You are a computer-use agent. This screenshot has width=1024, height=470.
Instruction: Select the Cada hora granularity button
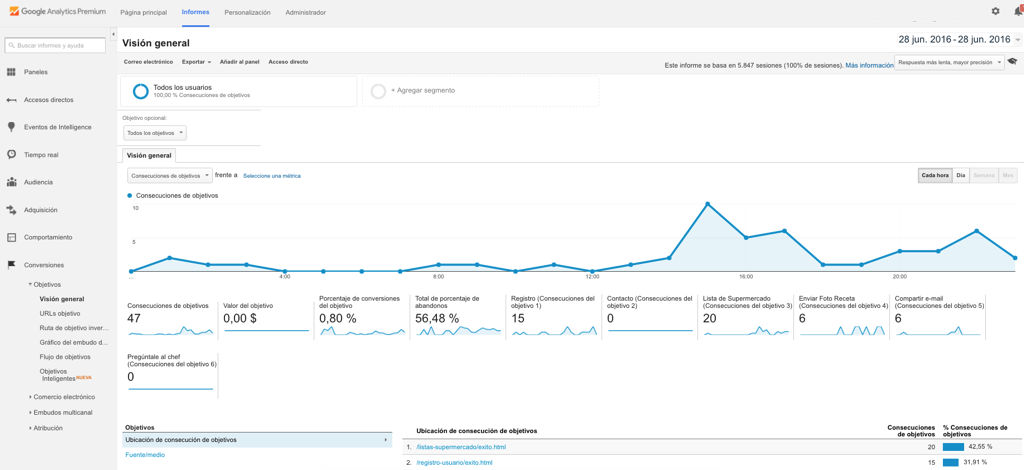935,175
